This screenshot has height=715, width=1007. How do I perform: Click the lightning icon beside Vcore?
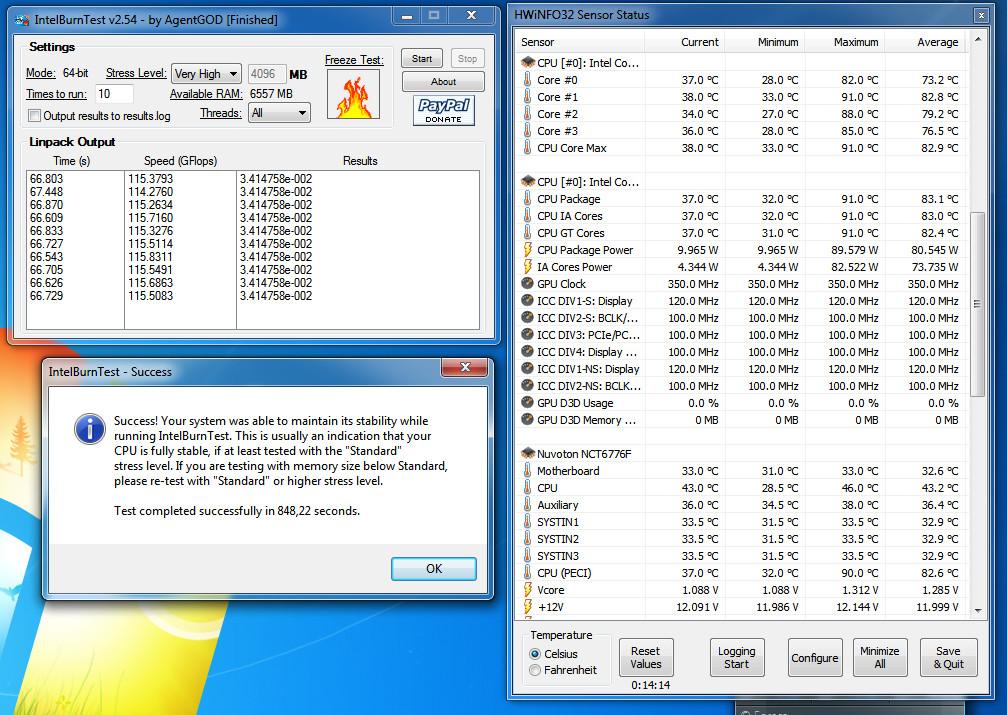point(527,590)
